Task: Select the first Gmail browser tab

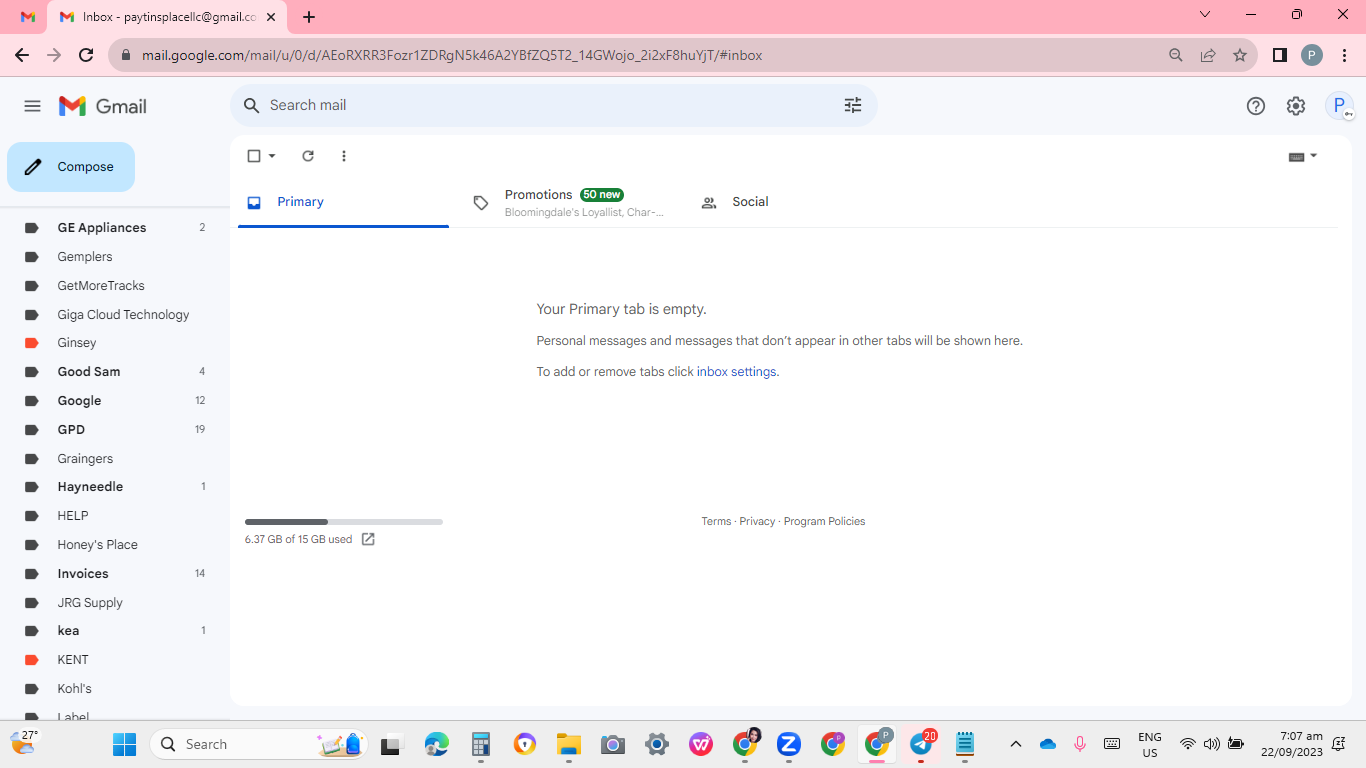Action: 28,17
